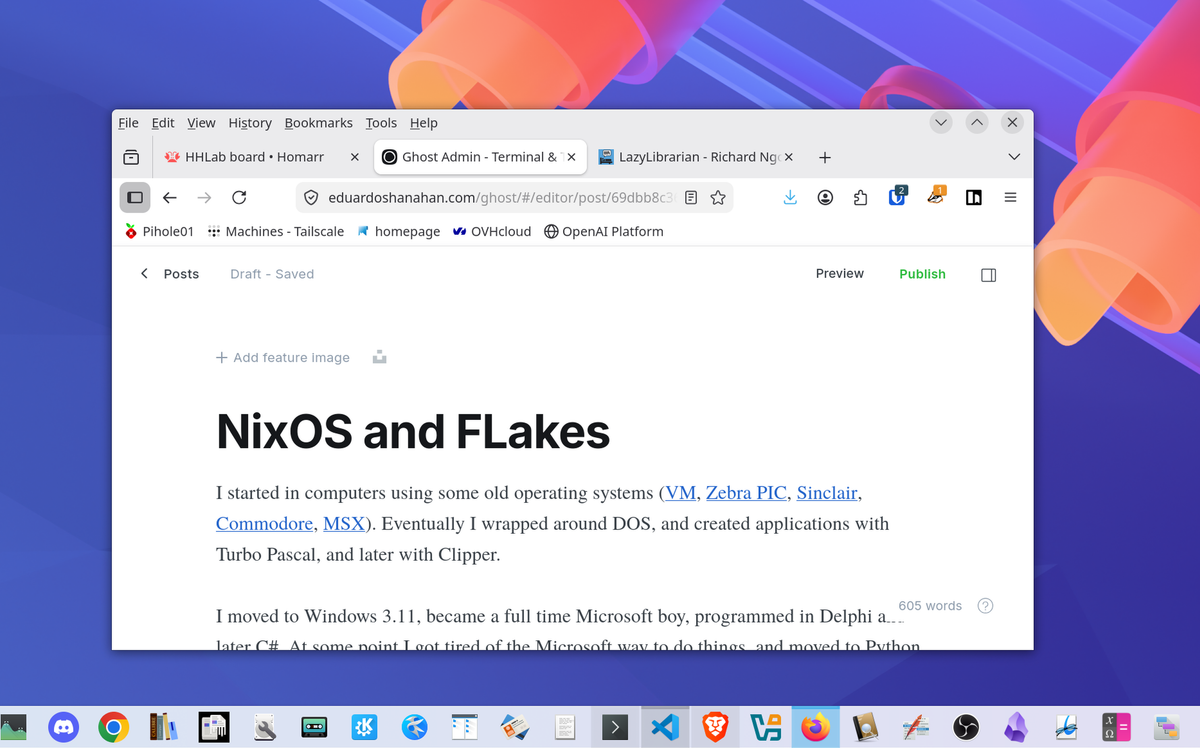Open the Firefox hamburger application menu
Viewport: 1200px width, 748px height.
(1010, 197)
